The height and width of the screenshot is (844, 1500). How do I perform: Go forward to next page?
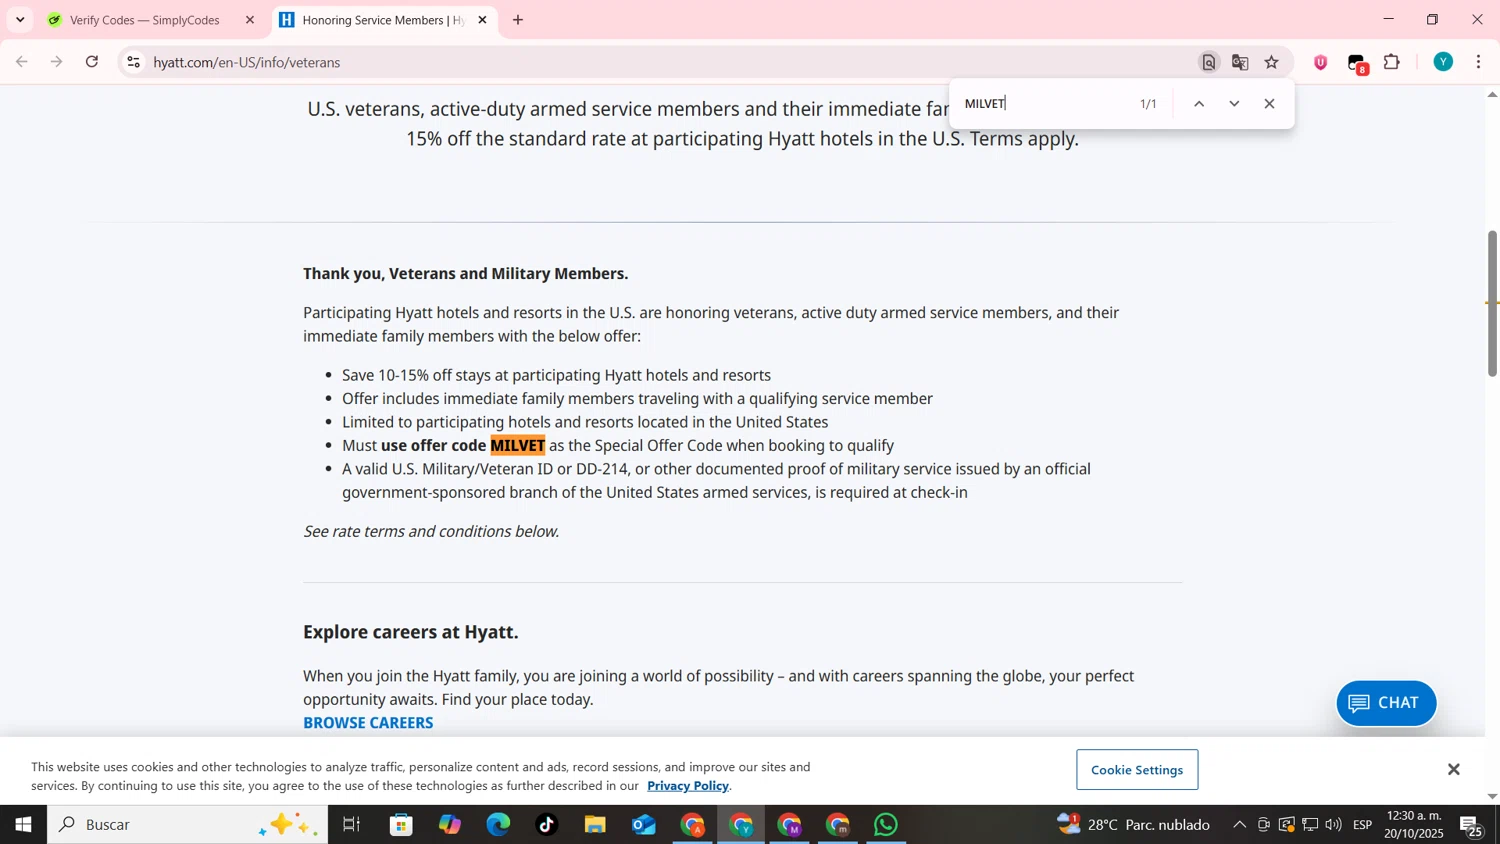[x=57, y=62]
